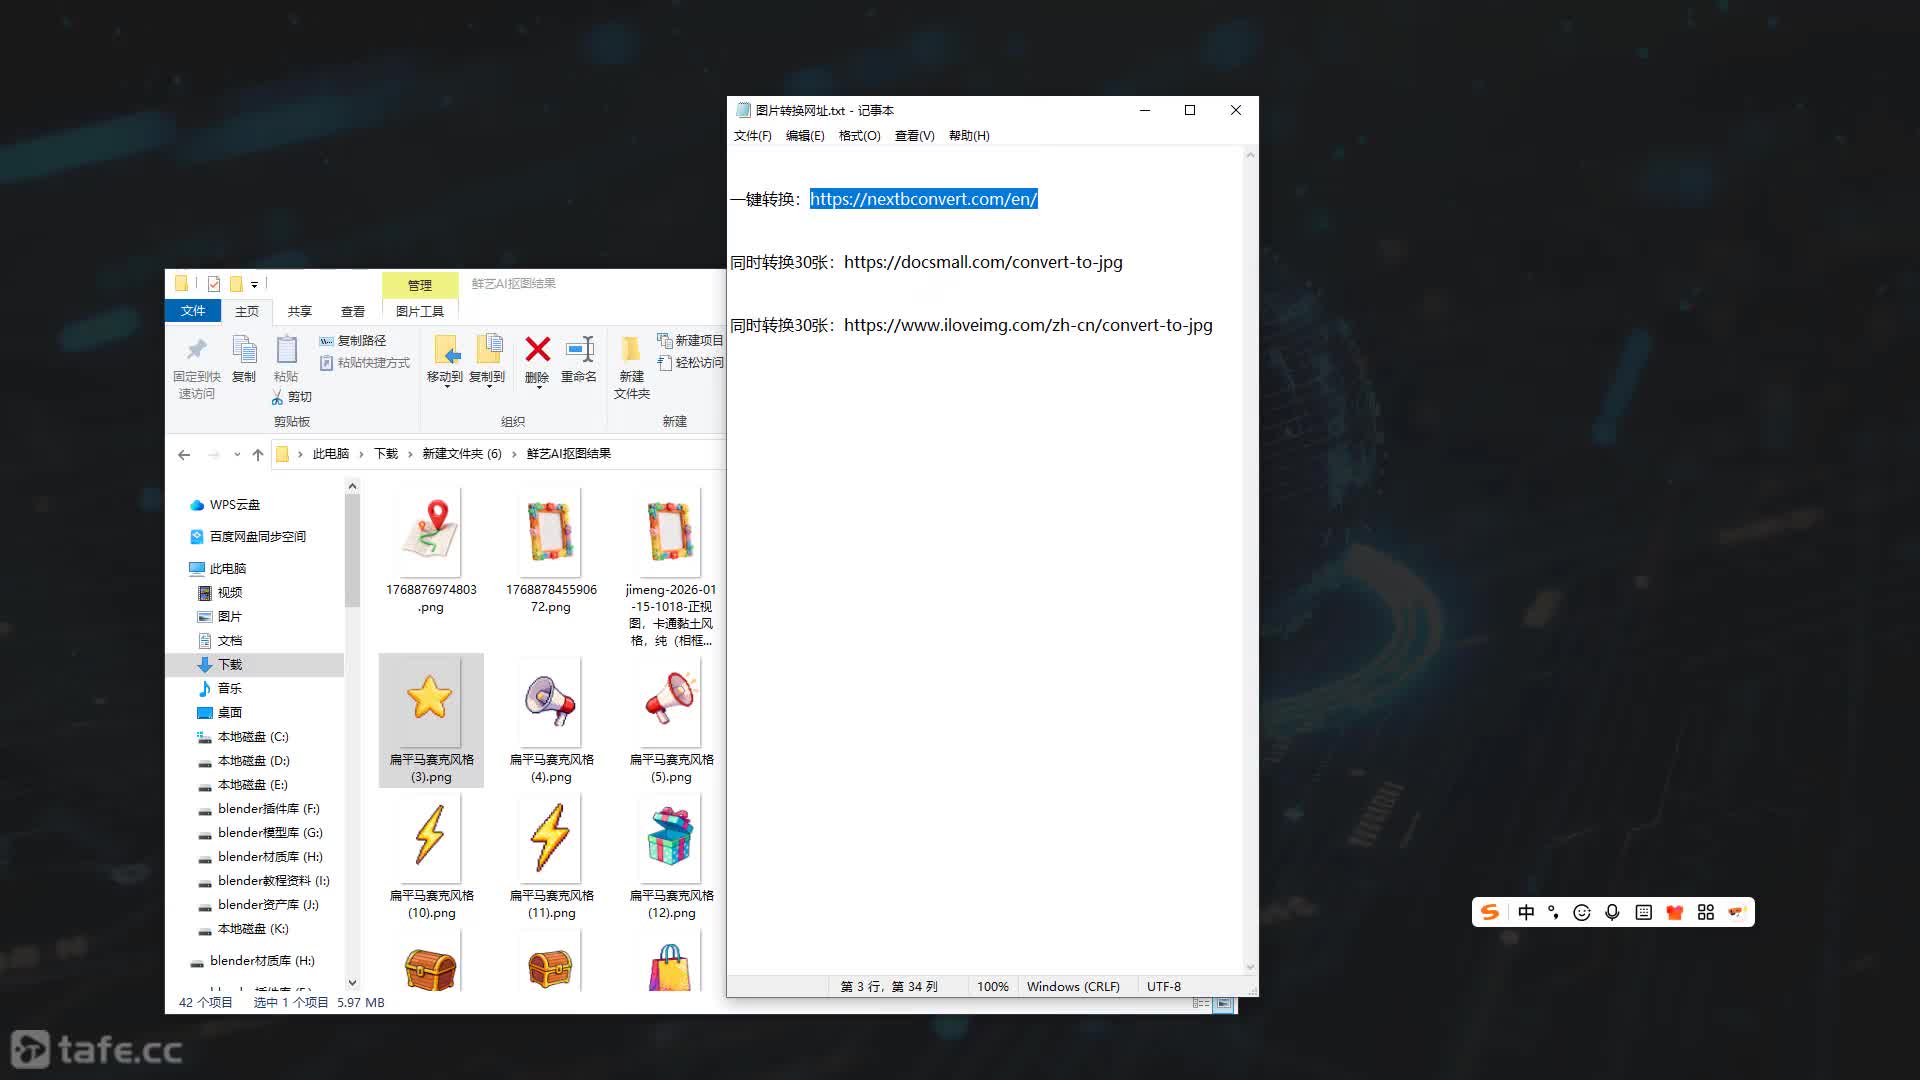Click the navigation pane vertical scrollbar
The width and height of the screenshot is (1920, 1080).
pyautogui.click(x=352, y=735)
